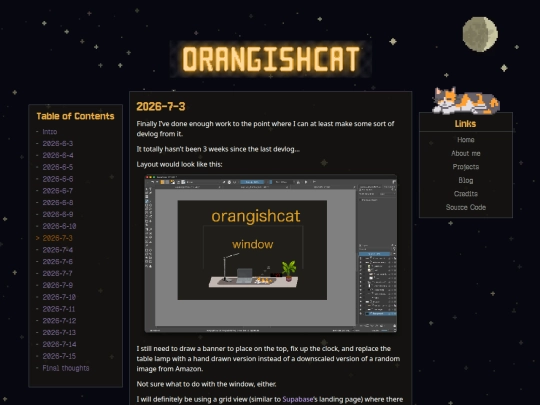Image resolution: width=540 pixels, height=405 pixels.
Task: Jump to the 2026-7-6 entry
Action: (x=58, y=262)
